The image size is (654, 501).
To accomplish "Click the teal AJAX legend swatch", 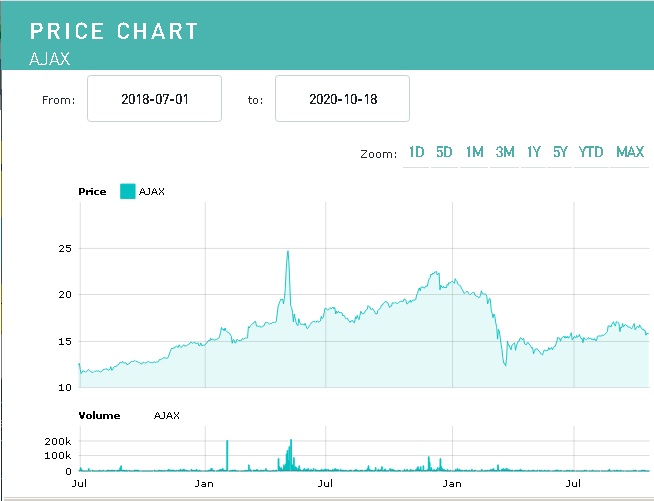I will [x=127, y=191].
